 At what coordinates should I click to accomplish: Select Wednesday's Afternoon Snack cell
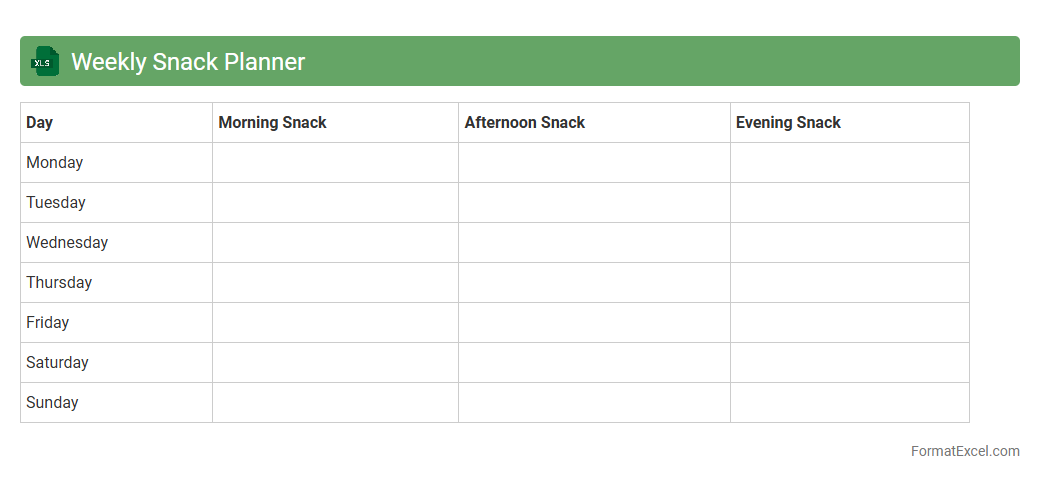594,243
